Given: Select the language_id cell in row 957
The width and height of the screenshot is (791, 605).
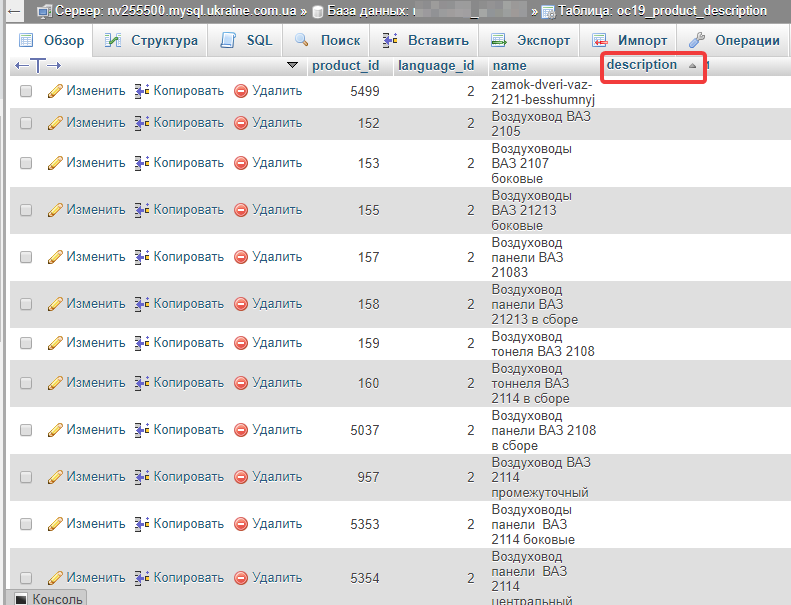Looking at the screenshot, I should (471, 477).
